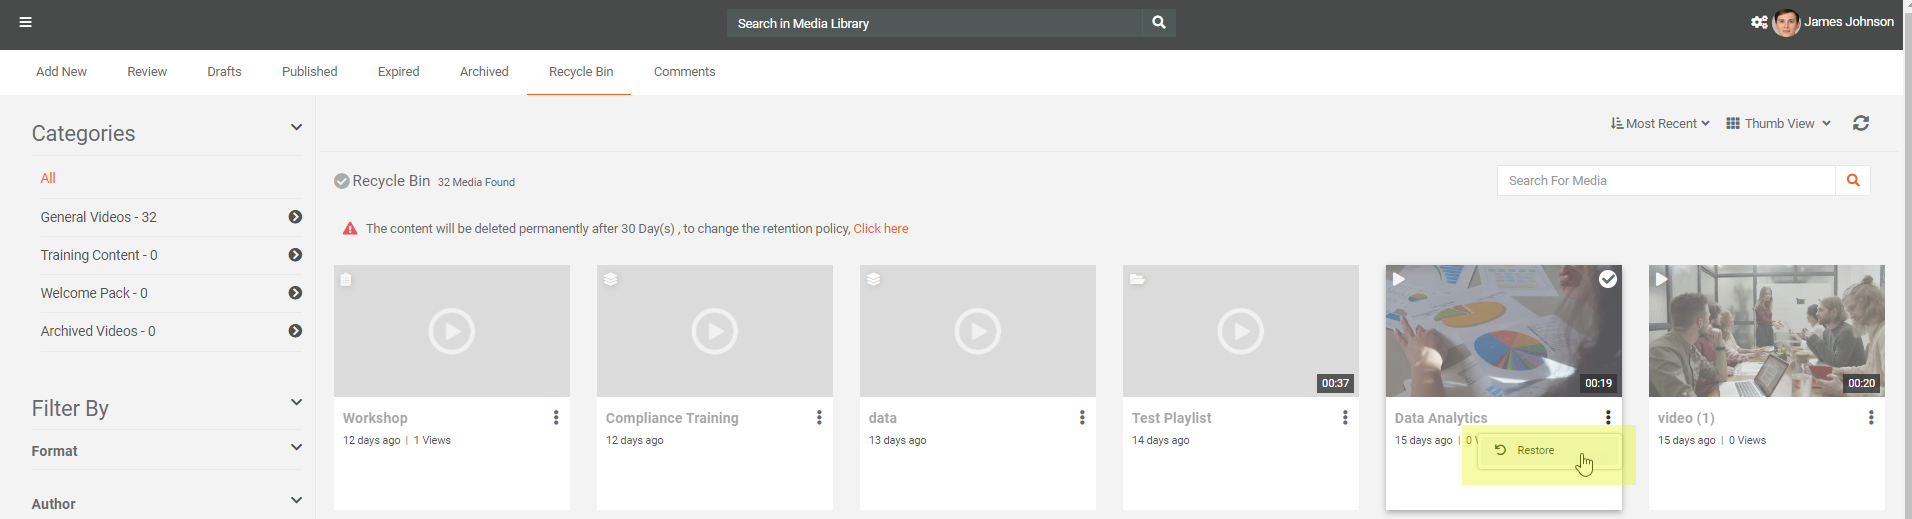Click the top search magnifier icon

tap(1158, 22)
